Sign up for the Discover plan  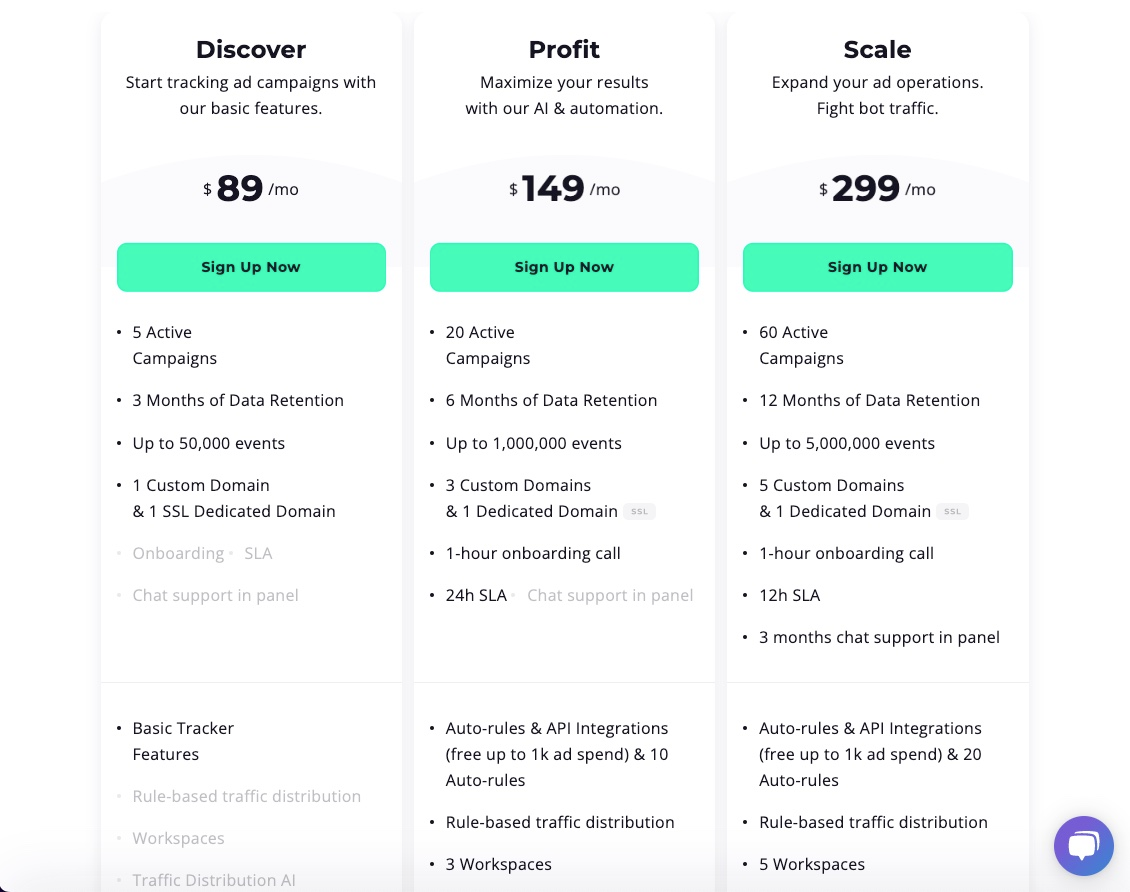click(x=251, y=267)
